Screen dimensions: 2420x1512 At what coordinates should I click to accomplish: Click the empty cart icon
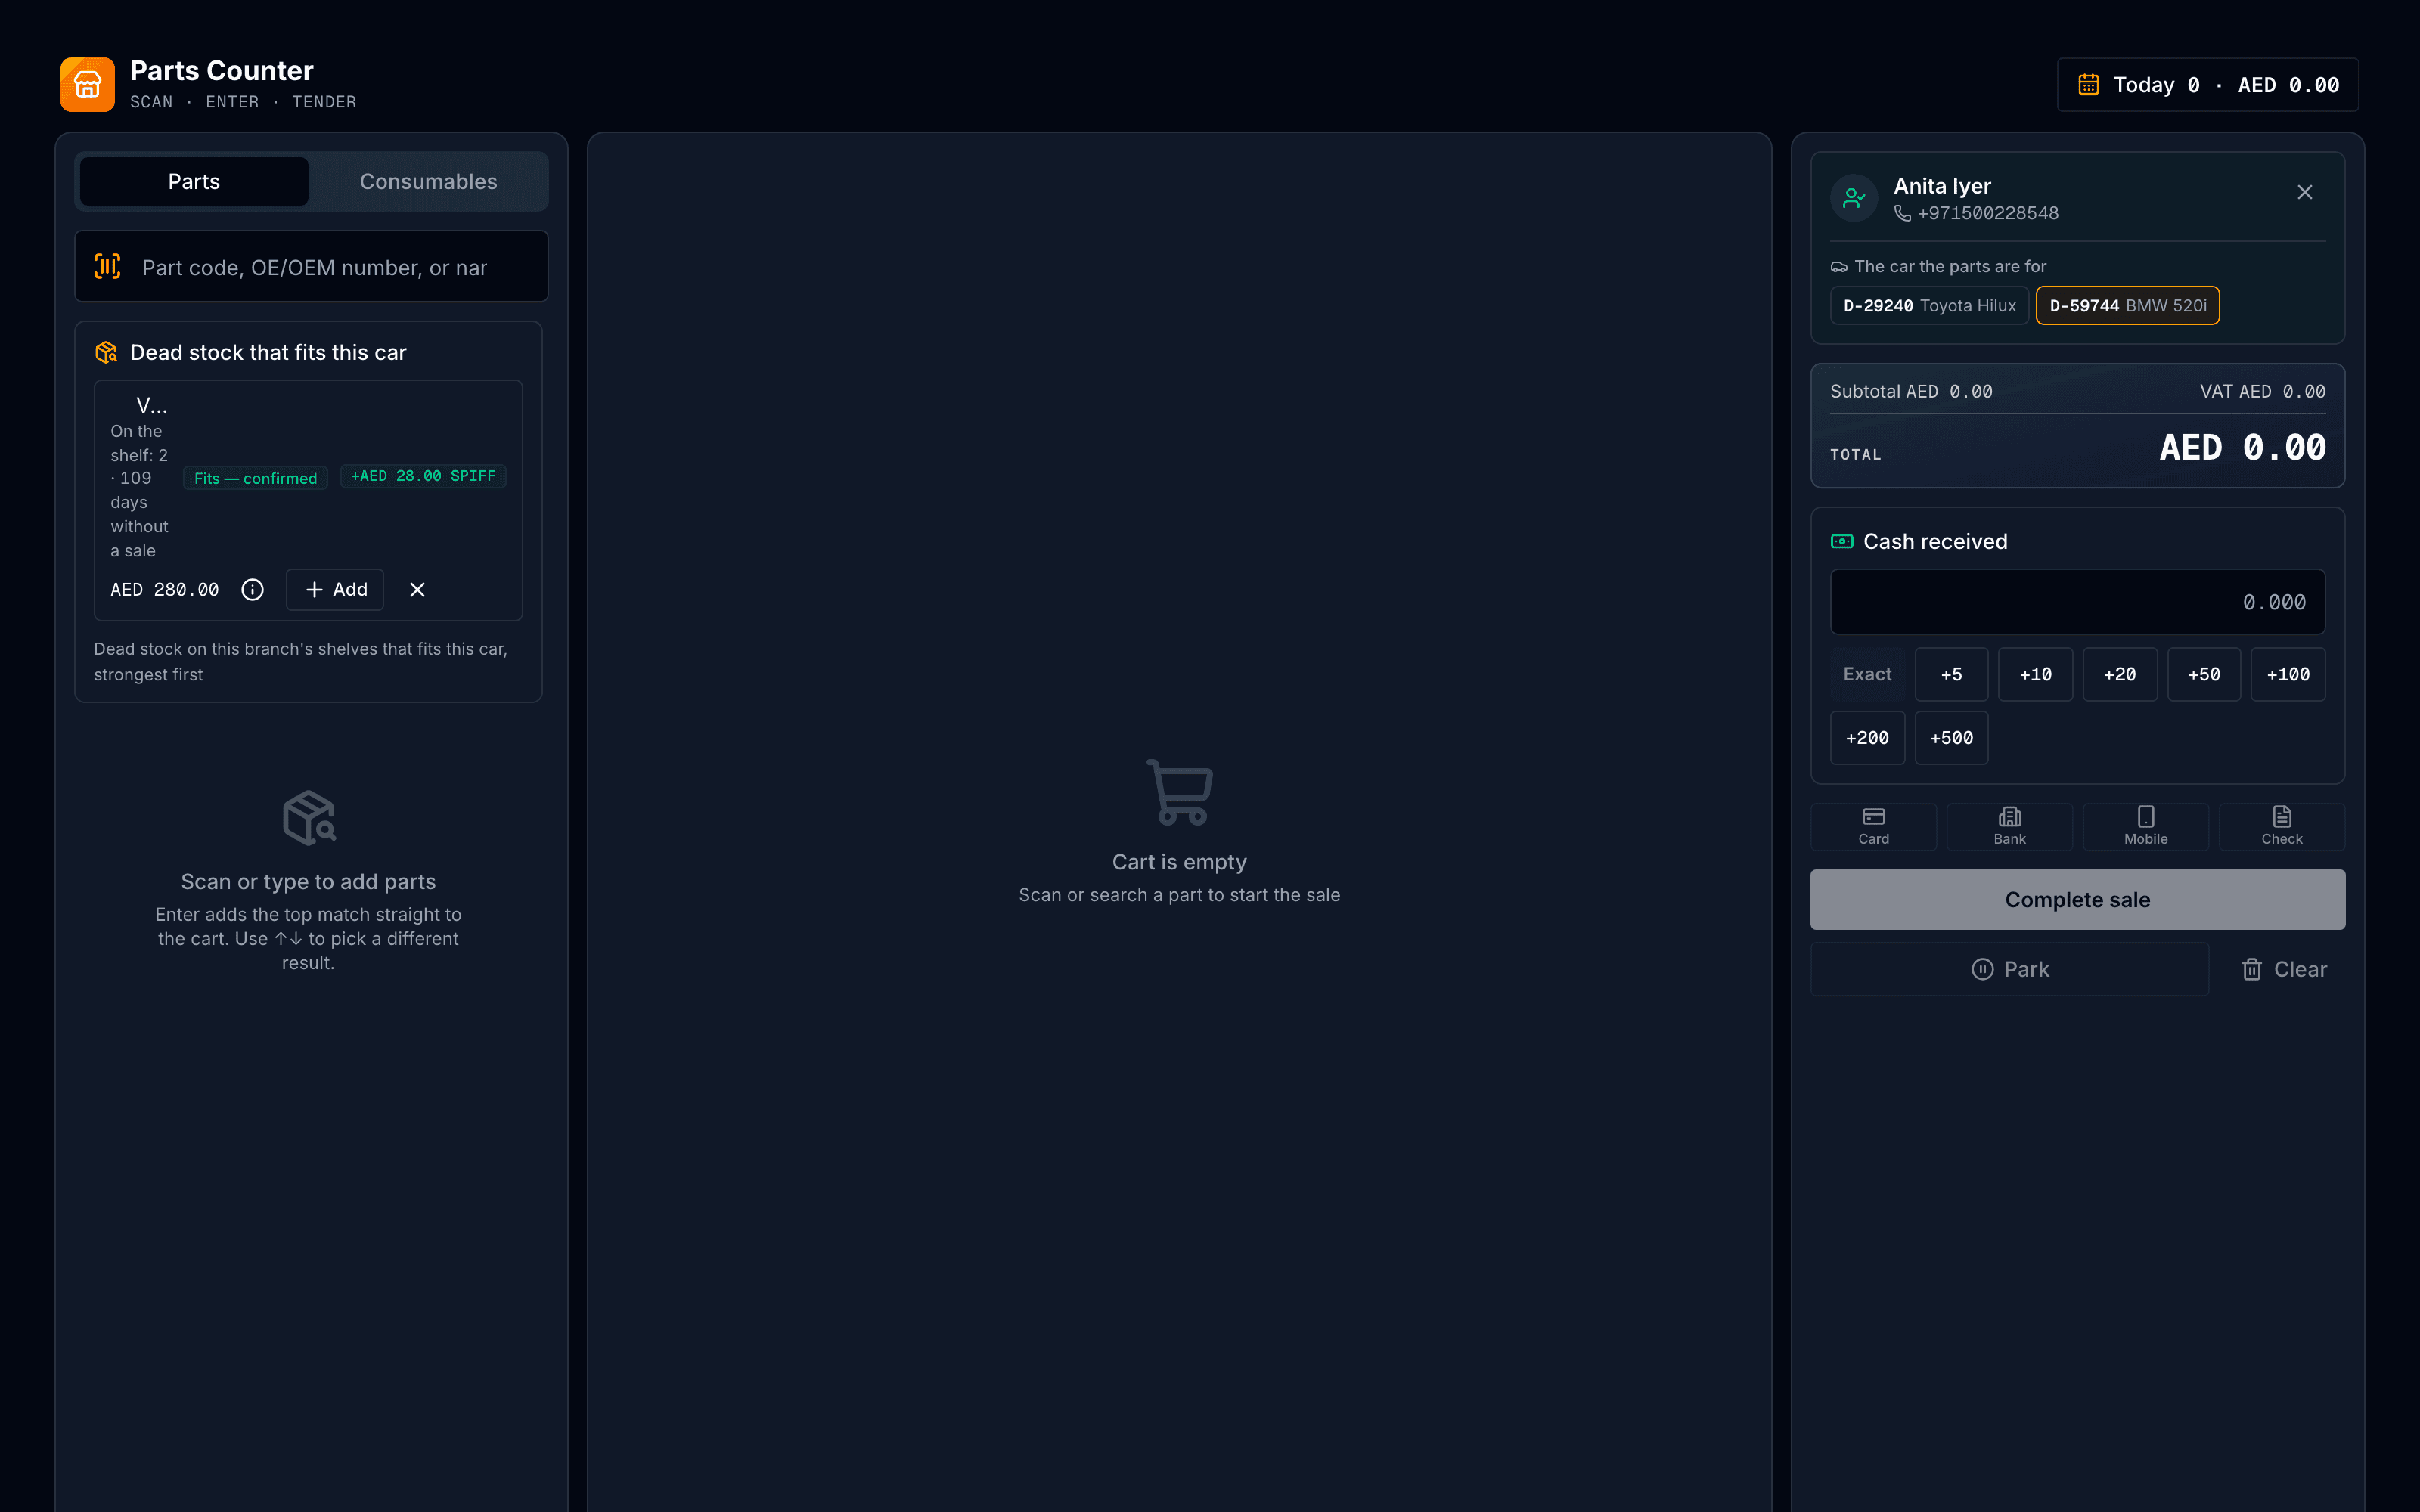coord(1179,792)
